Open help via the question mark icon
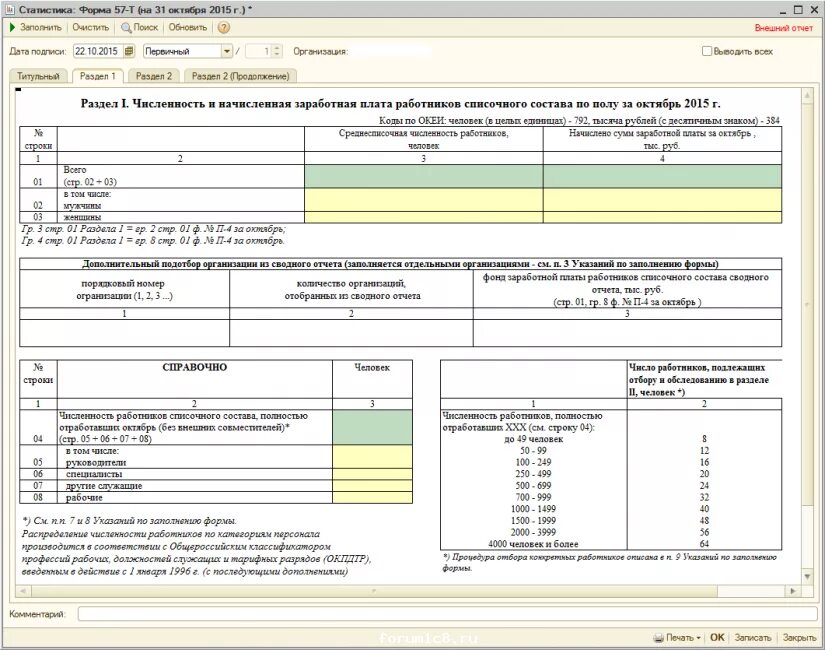825x650 pixels. tap(224, 27)
